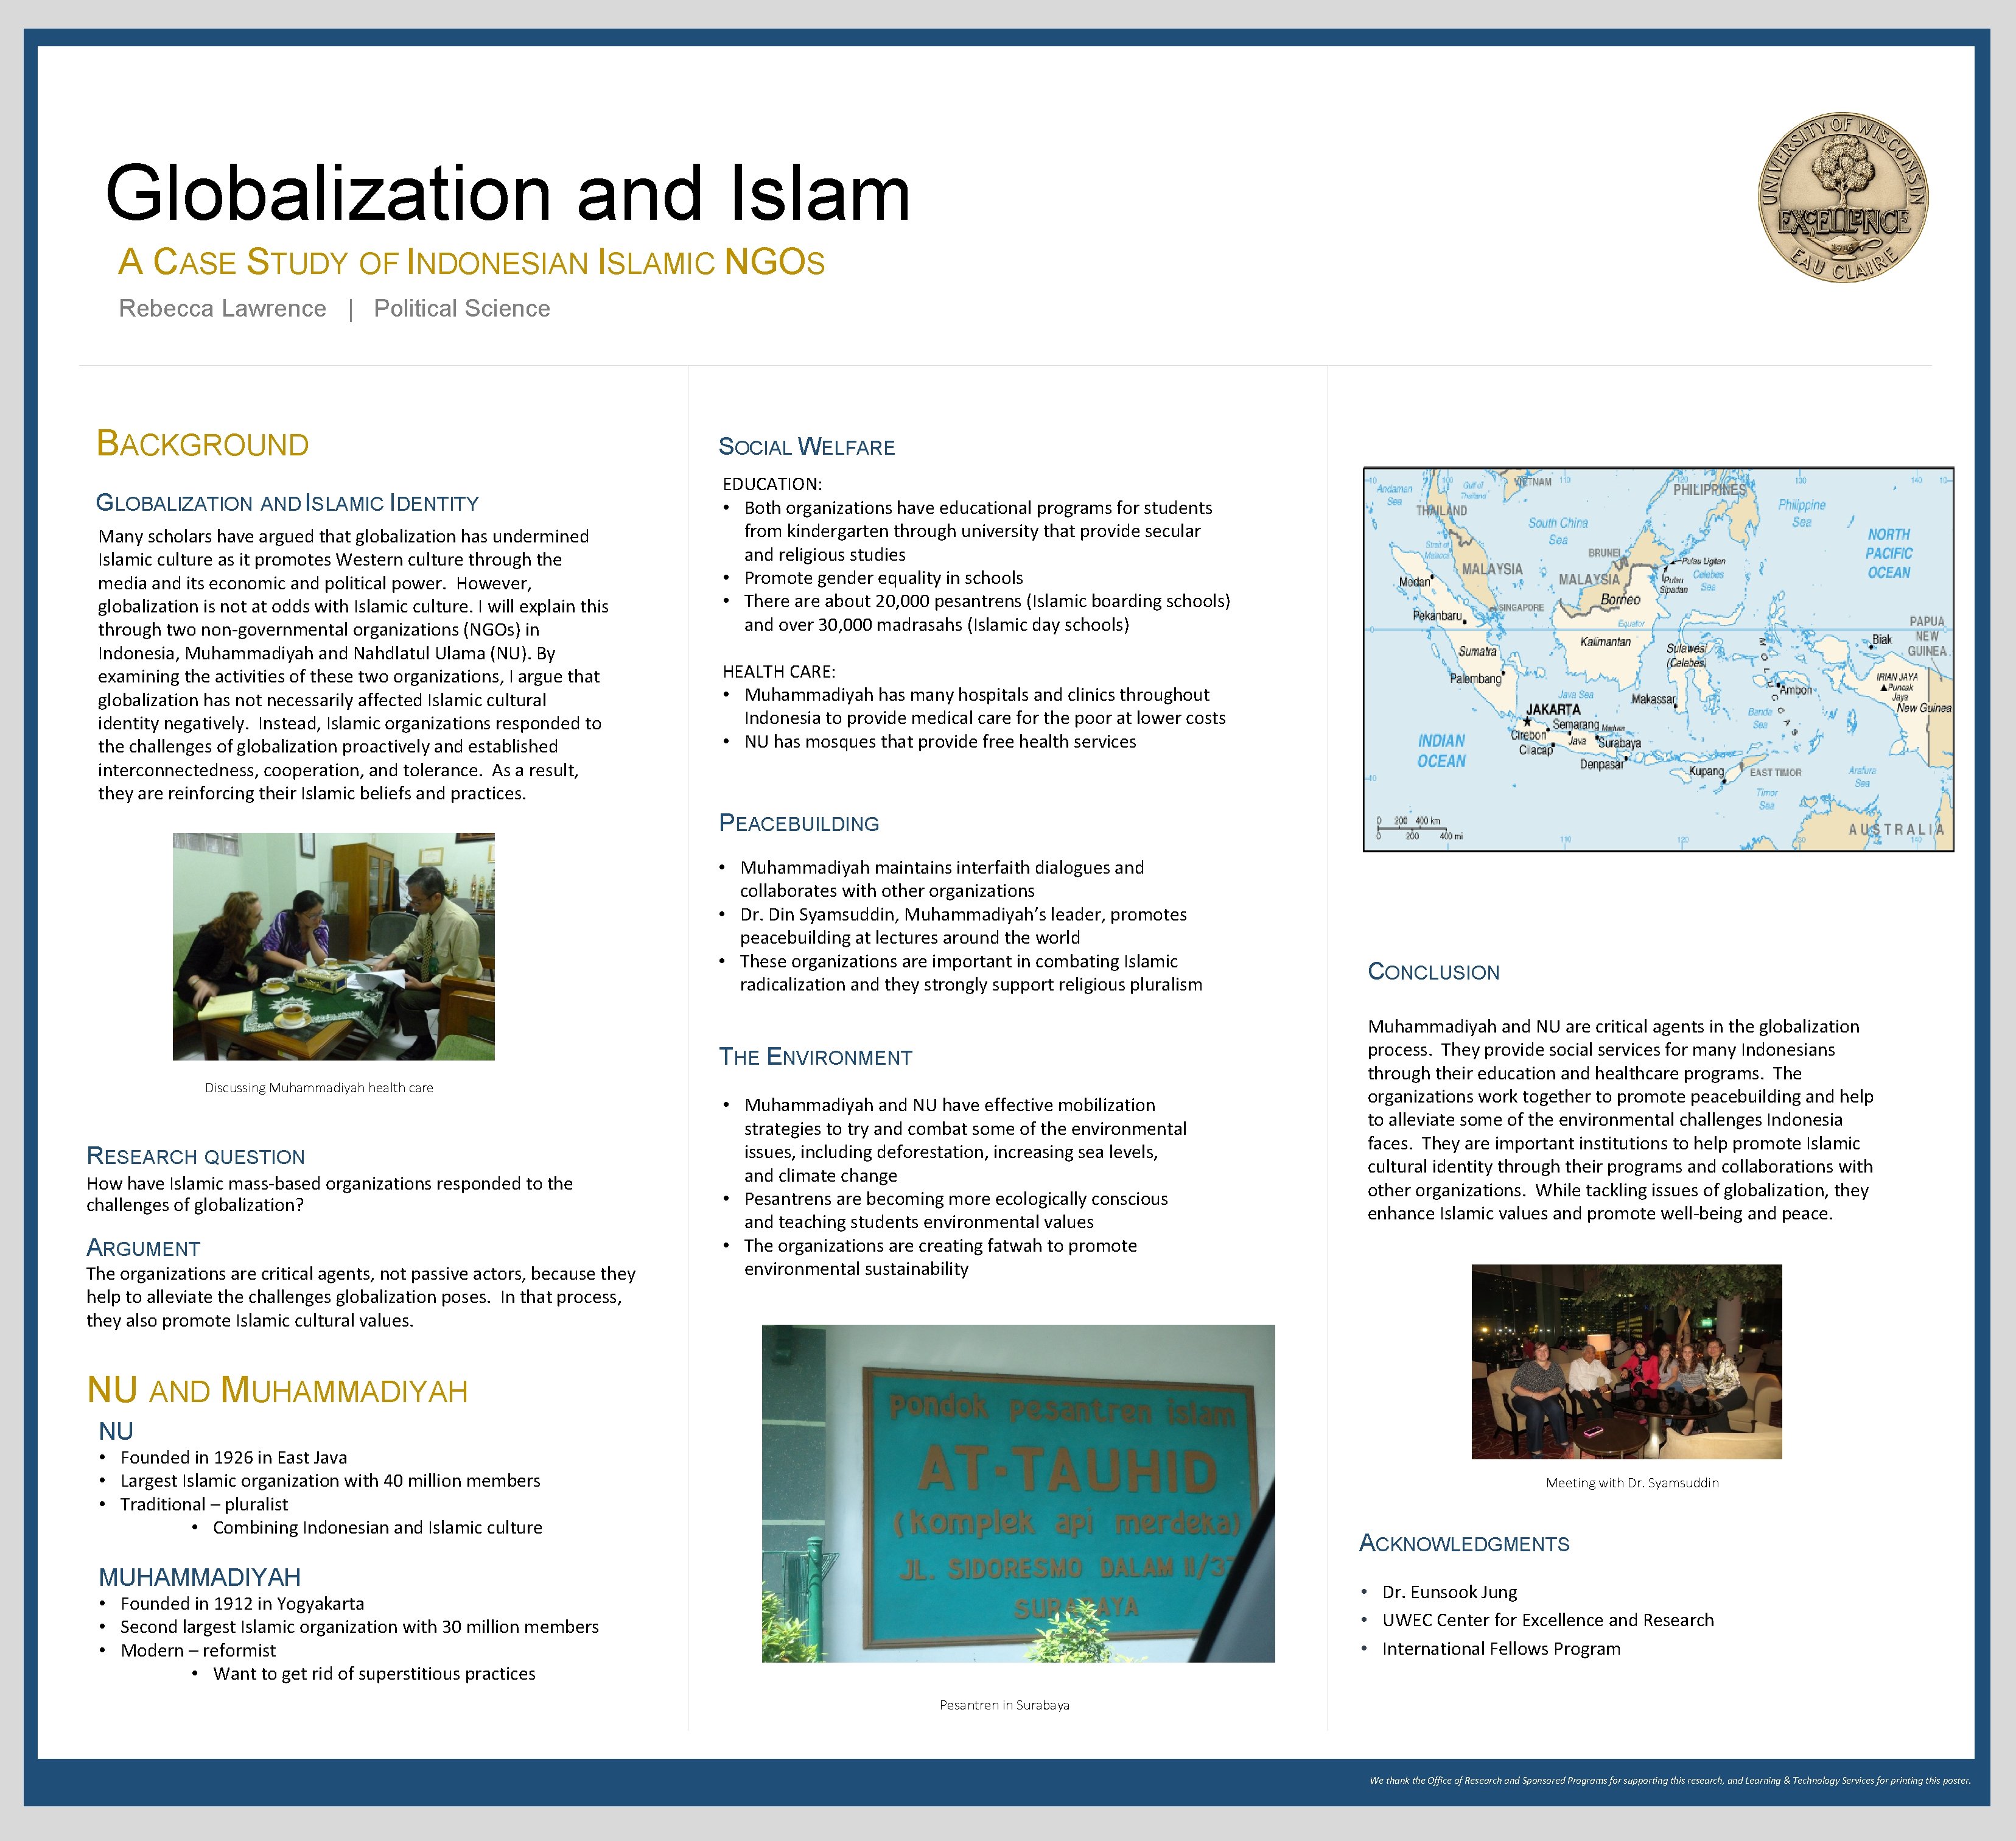
Task: Expand the Social Welfare section heading
Action: [x=806, y=447]
